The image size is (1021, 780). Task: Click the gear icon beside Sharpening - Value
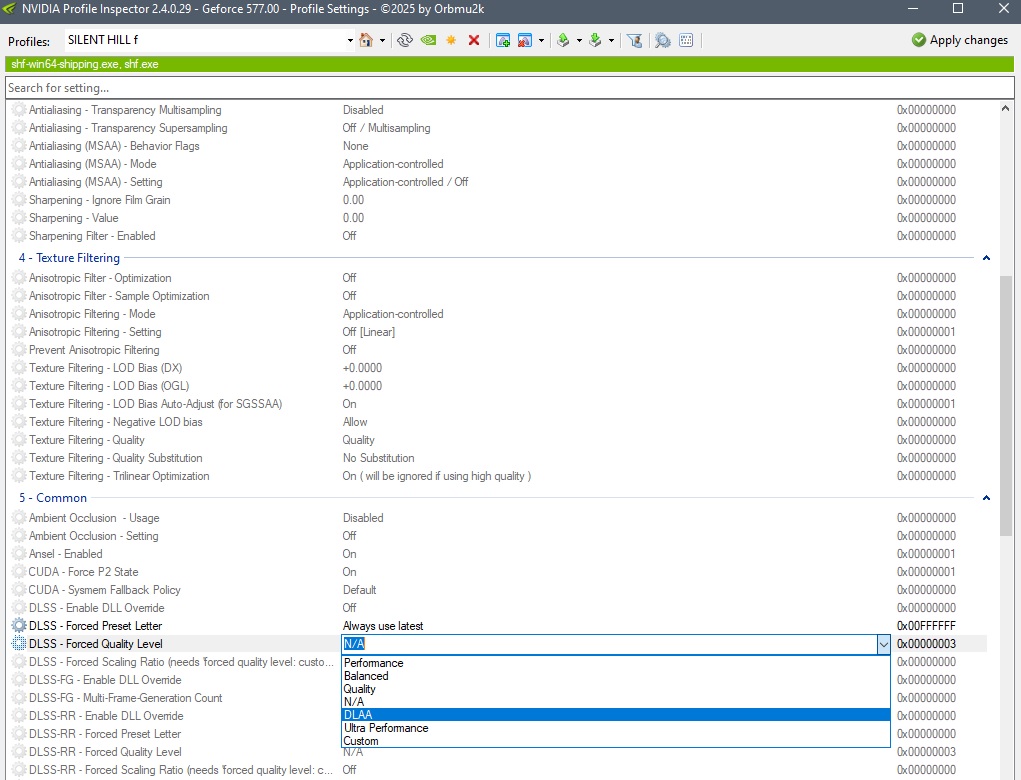pos(19,218)
